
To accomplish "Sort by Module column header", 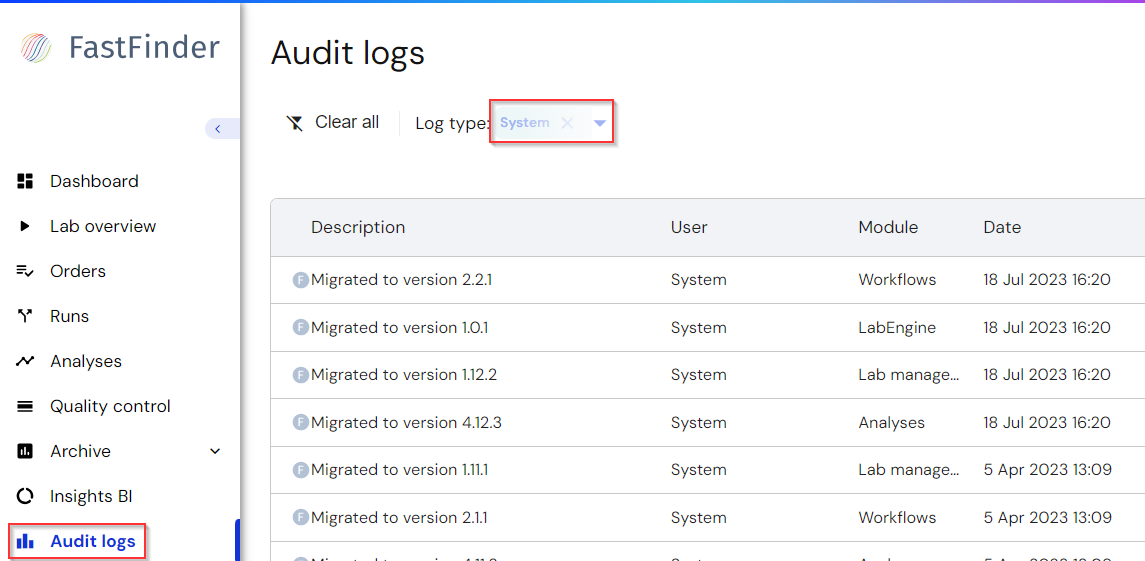I will [x=888, y=227].
